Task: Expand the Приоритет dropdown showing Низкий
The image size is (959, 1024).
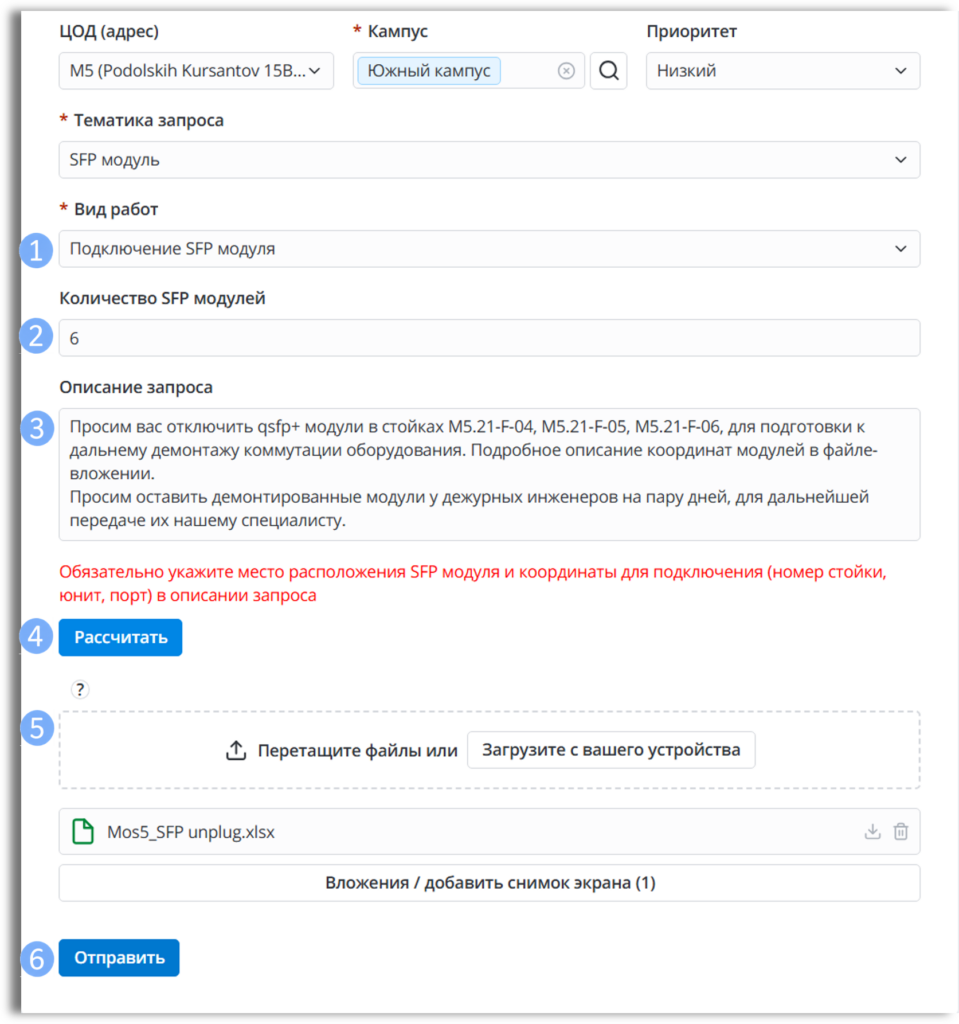Action: (783, 71)
